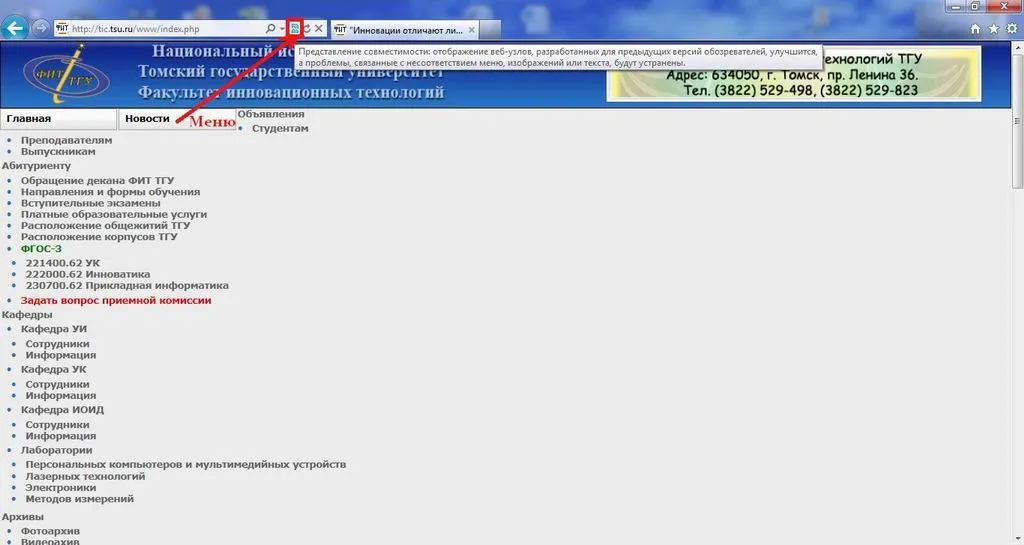Click the ФИТ ТГУ logo in the page header
This screenshot has width=1024, height=545.
coord(67,75)
